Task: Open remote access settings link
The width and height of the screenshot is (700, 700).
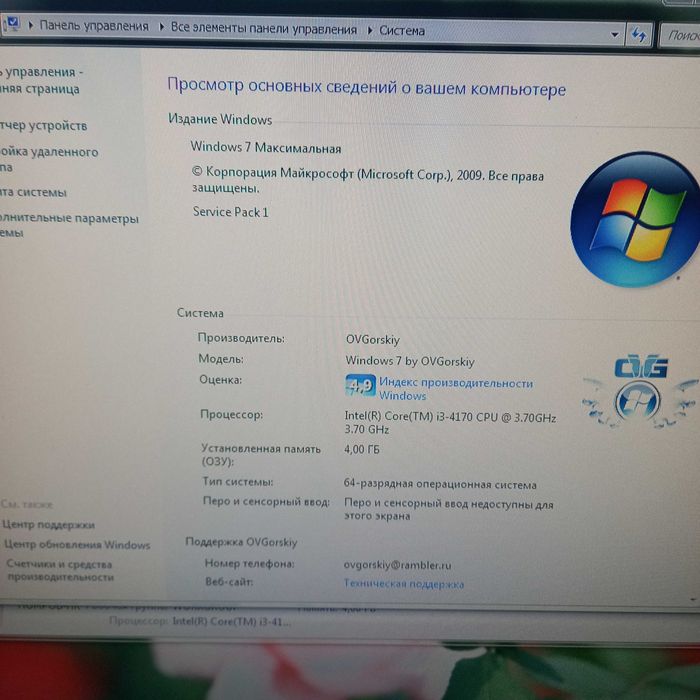Action: pyautogui.click(x=48, y=159)
